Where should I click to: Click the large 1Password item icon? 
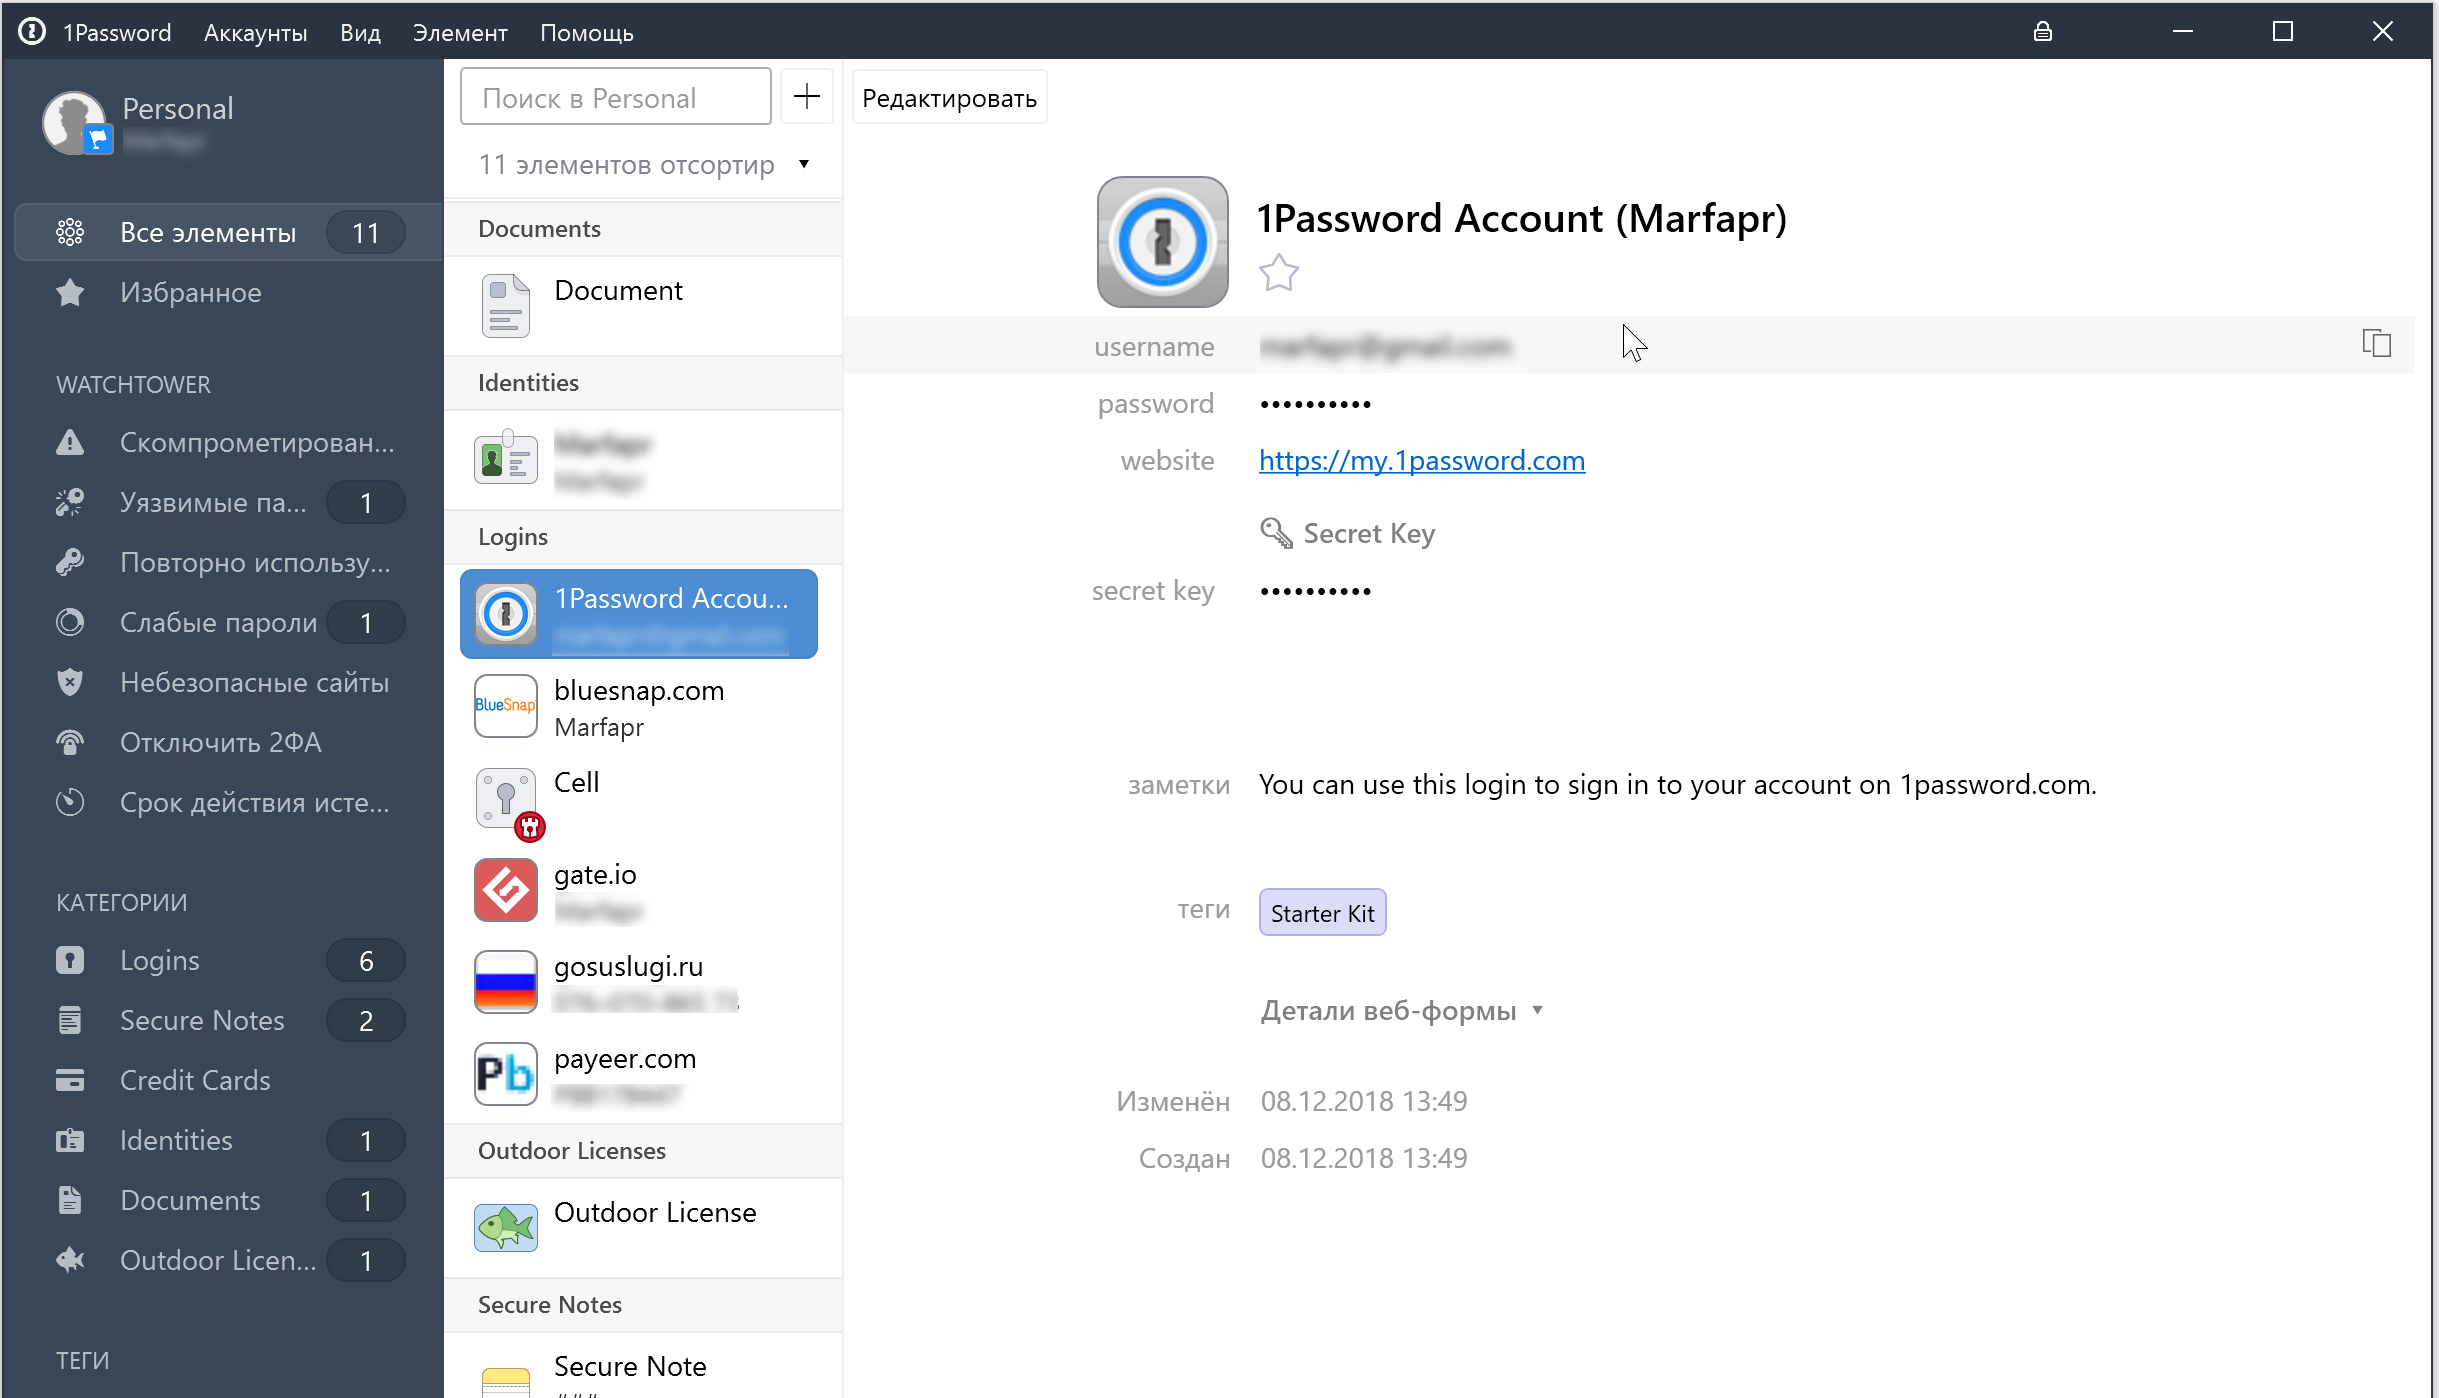1162,242
